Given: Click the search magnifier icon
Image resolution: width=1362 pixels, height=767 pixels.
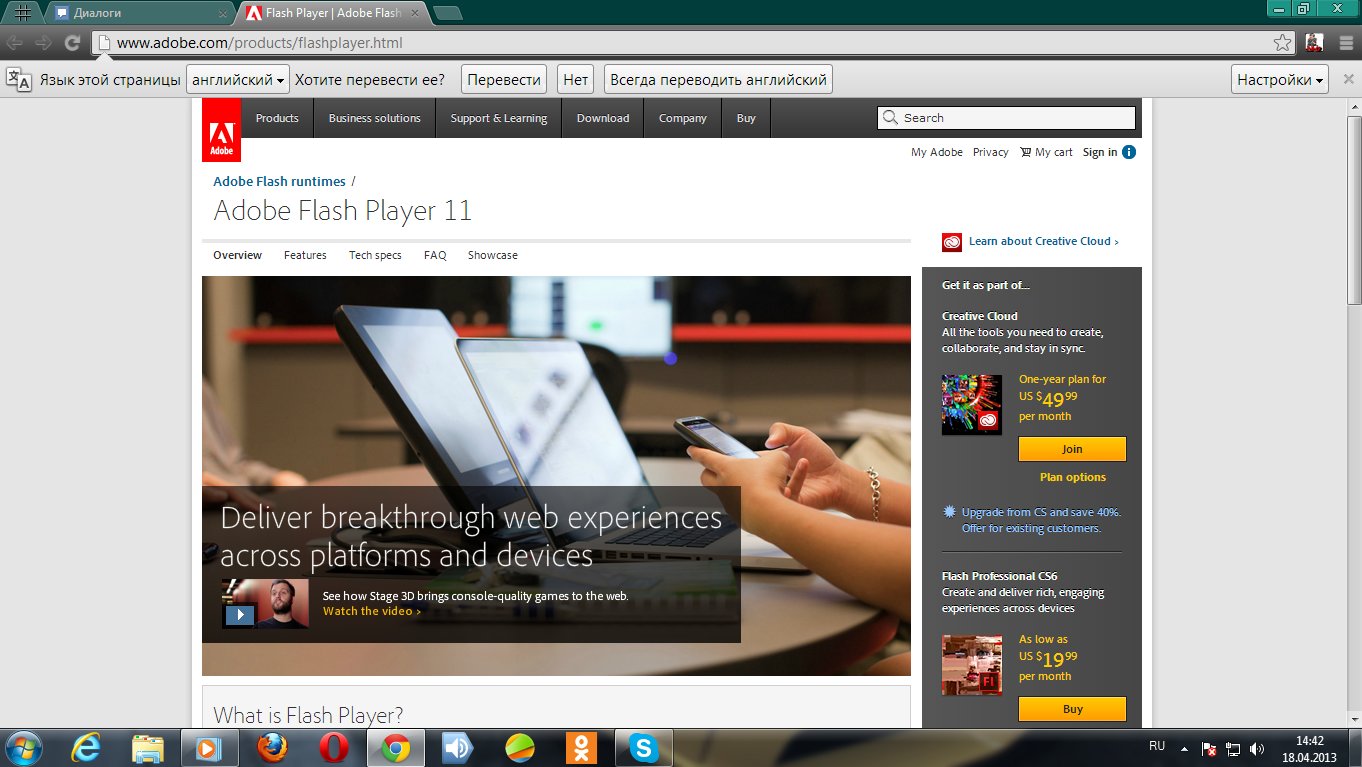Looking at the screenshot, I should [x=890, y=118].
